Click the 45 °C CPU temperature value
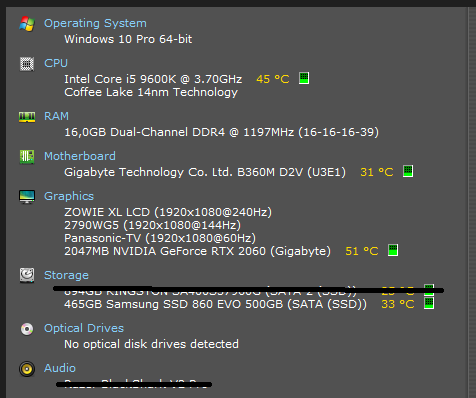The width and height of the screenshot is (476, 398). click(273, 79)
